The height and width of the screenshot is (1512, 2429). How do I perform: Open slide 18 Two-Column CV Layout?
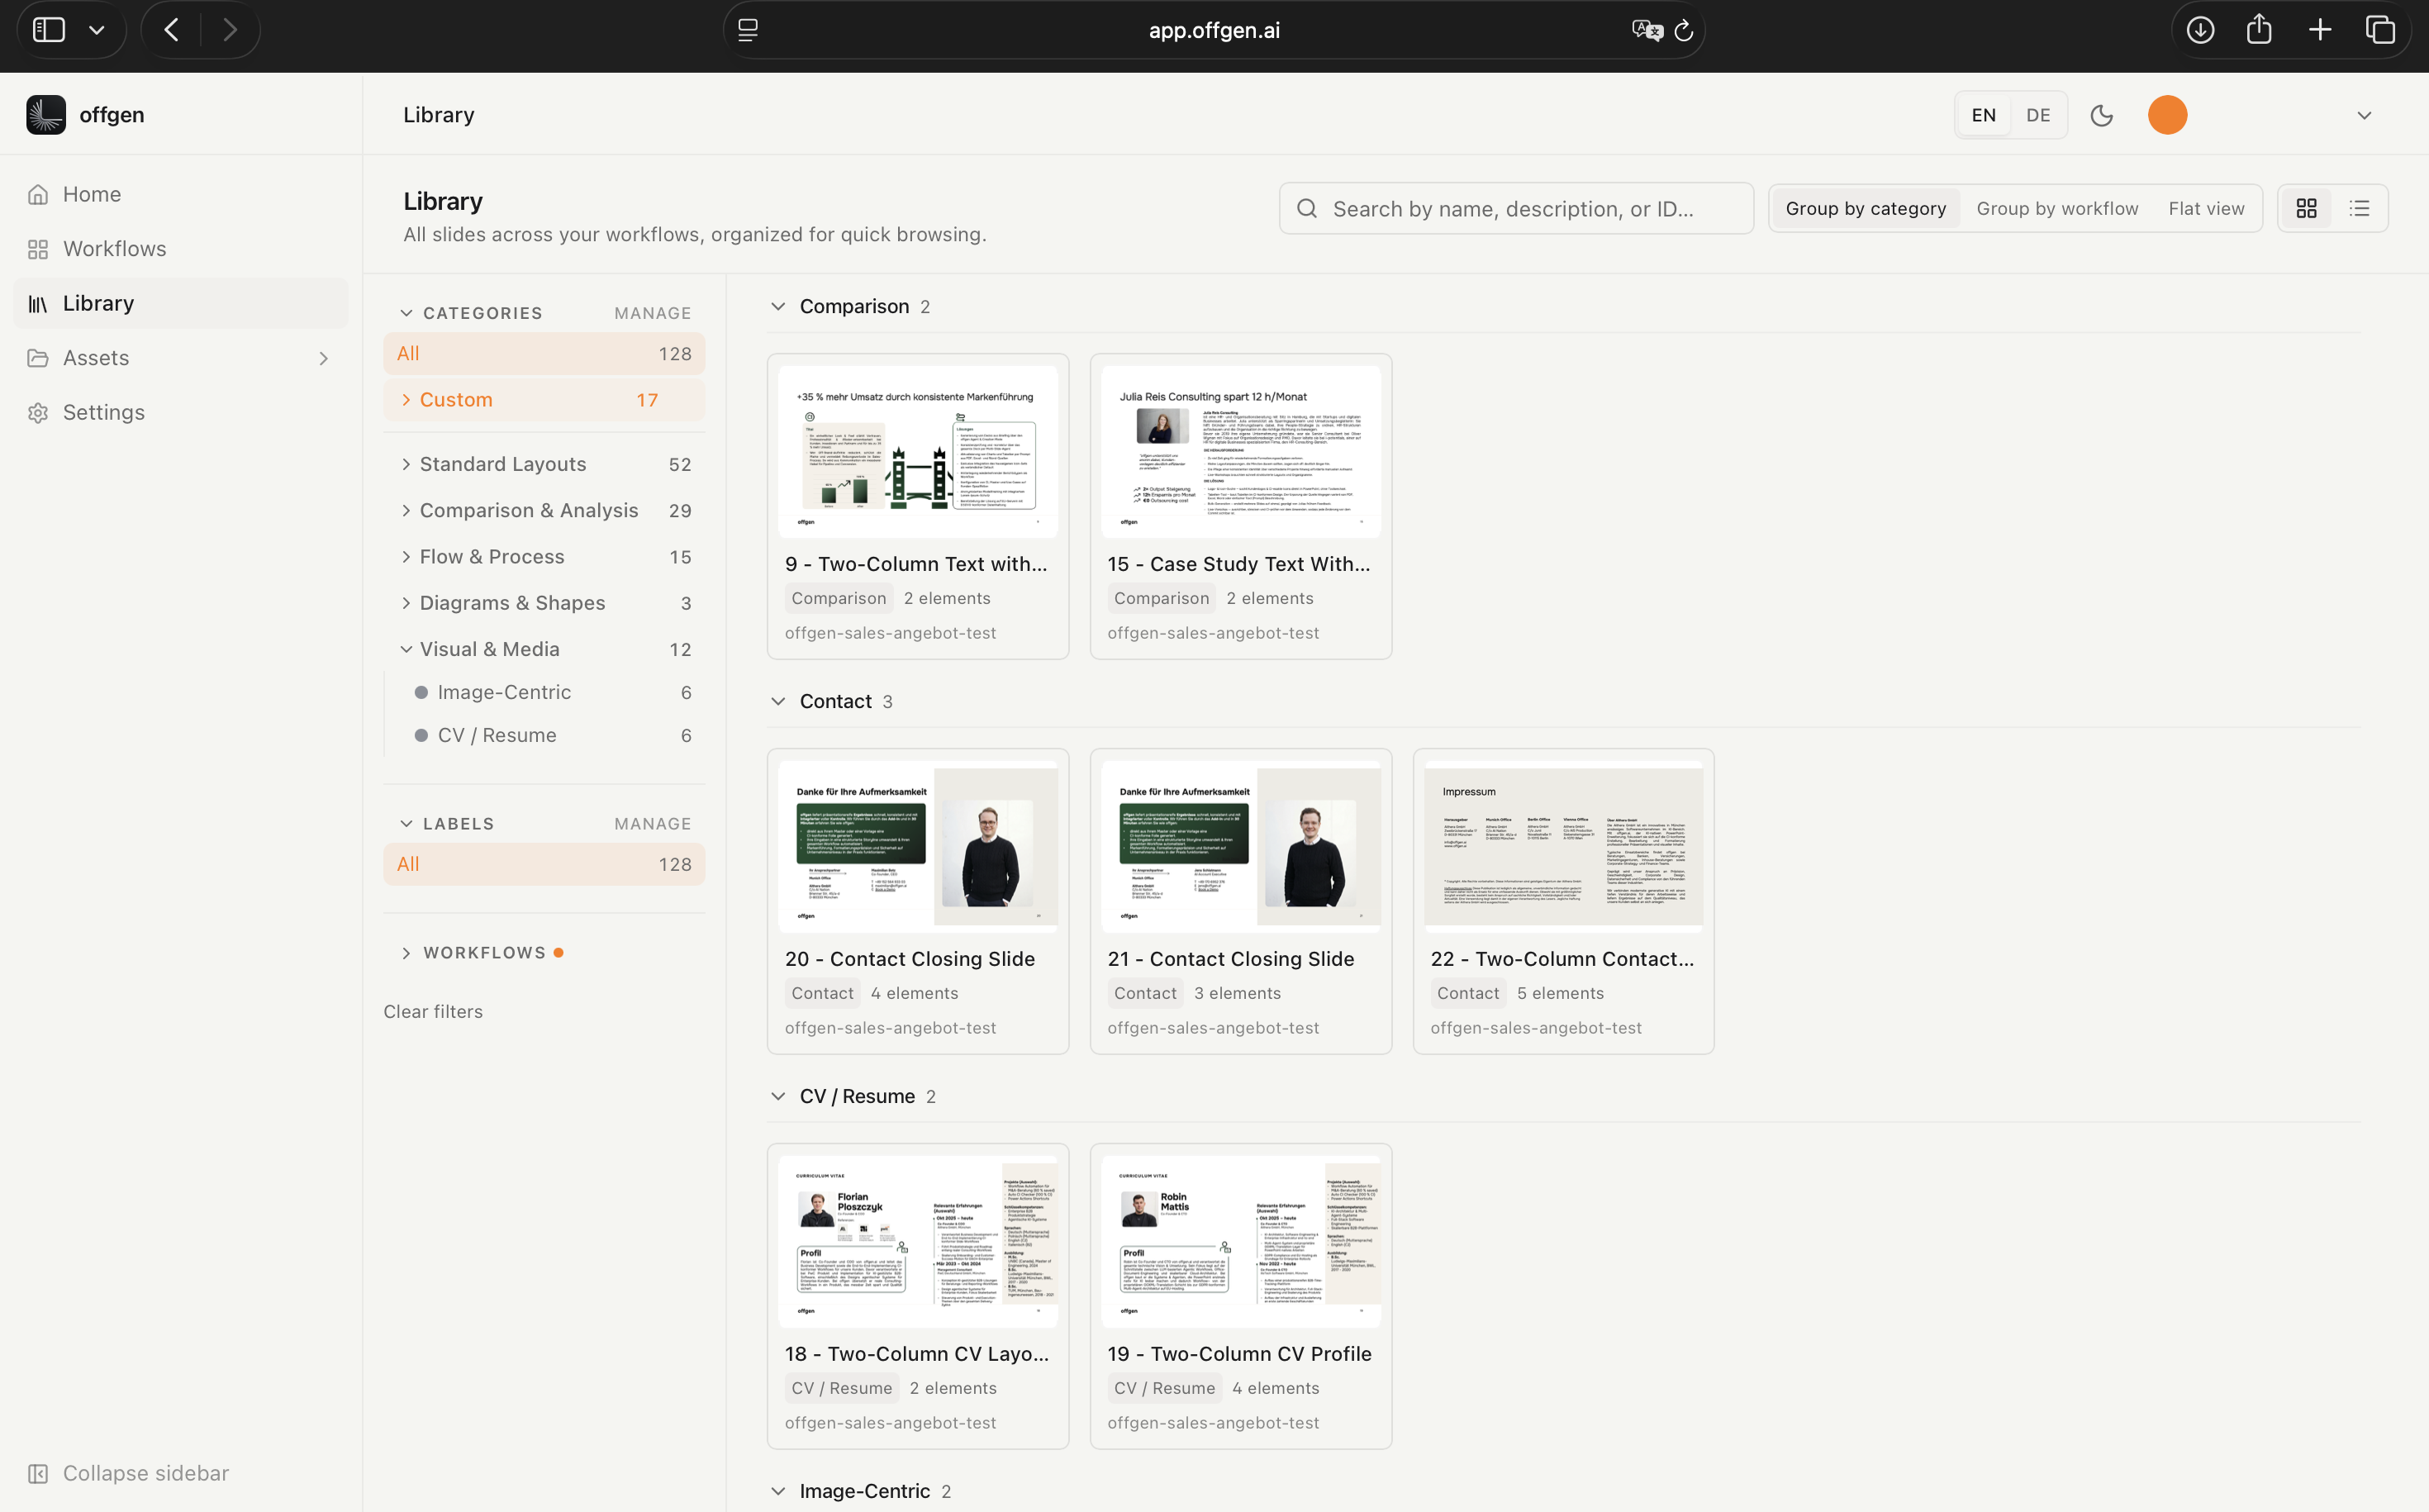(917, 1242)
